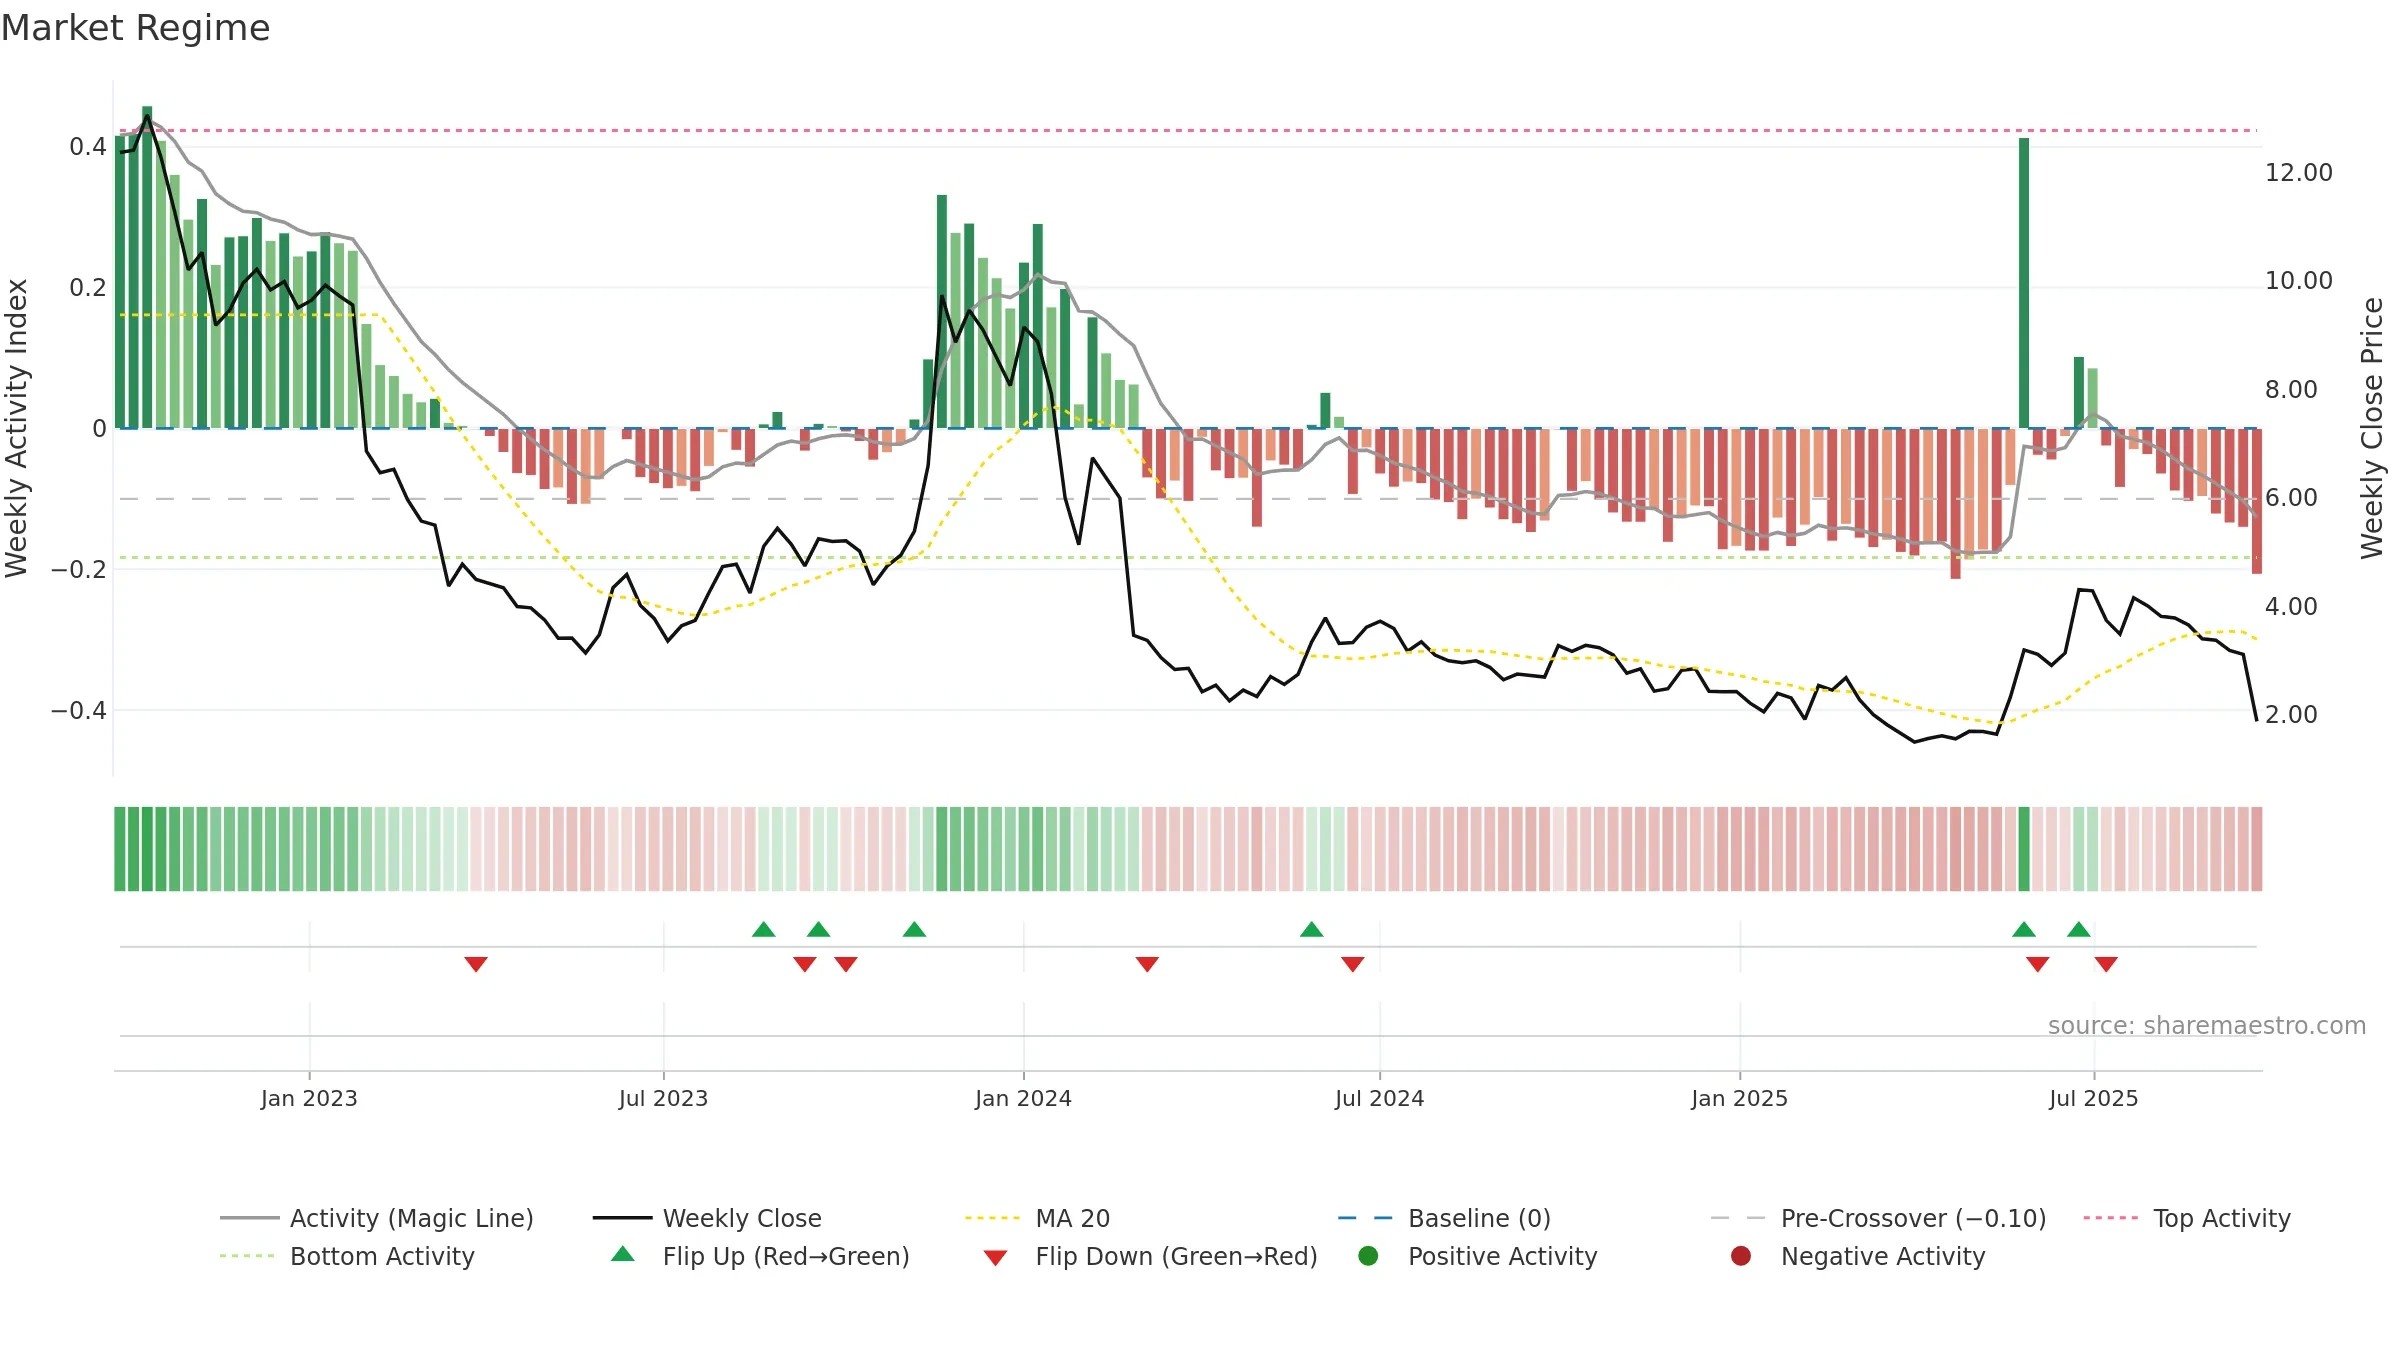Click the Jan 2025 axis label
Screen dimensions: 2400x1350
click(1739, 1098)
